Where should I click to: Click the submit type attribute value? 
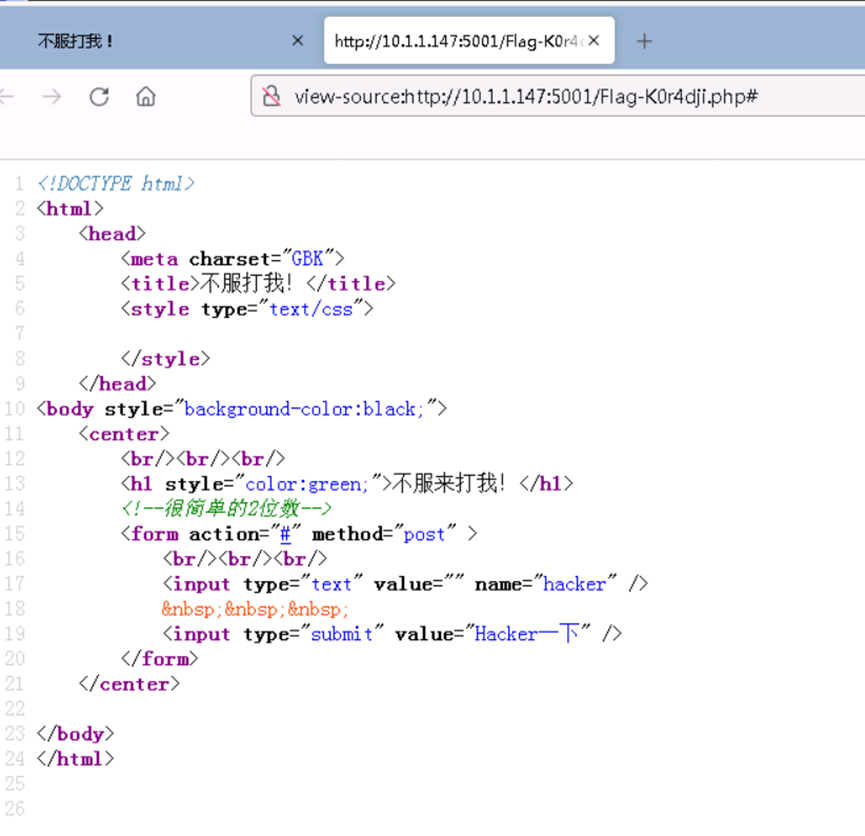341,634
